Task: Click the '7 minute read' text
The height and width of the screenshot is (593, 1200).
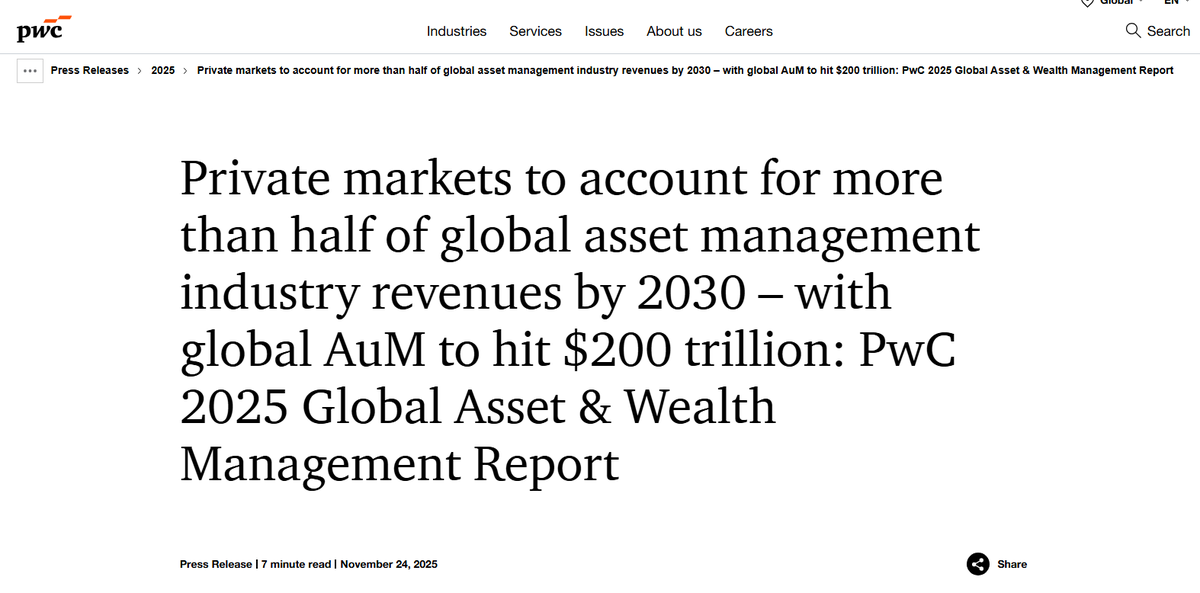Action: coord(296,564)
